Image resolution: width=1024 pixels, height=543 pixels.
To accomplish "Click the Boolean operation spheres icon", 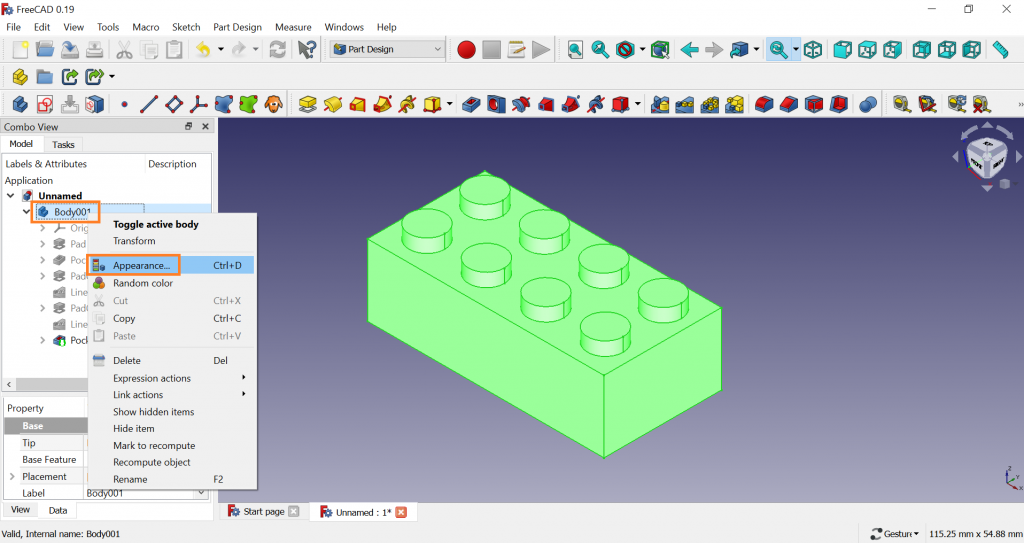I will [x=868, y=103].
